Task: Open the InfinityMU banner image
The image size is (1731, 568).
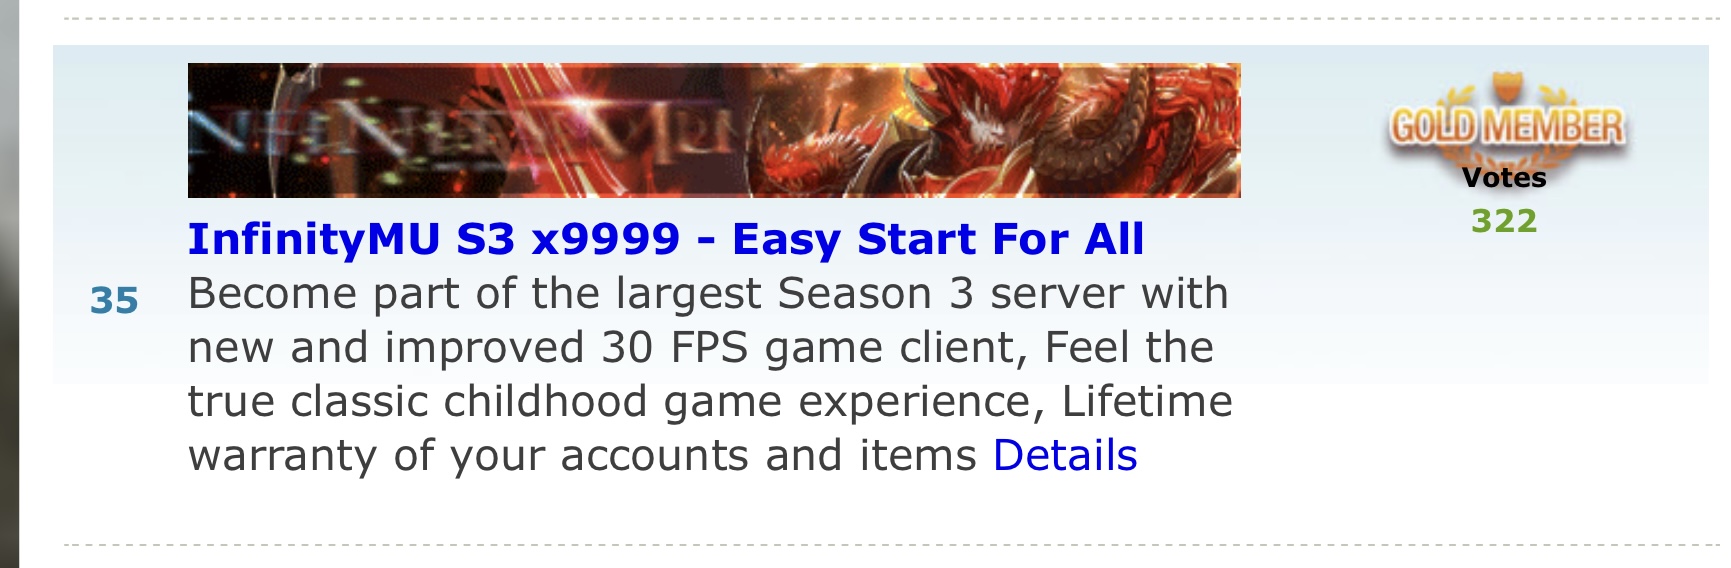Action: [714, 130]
